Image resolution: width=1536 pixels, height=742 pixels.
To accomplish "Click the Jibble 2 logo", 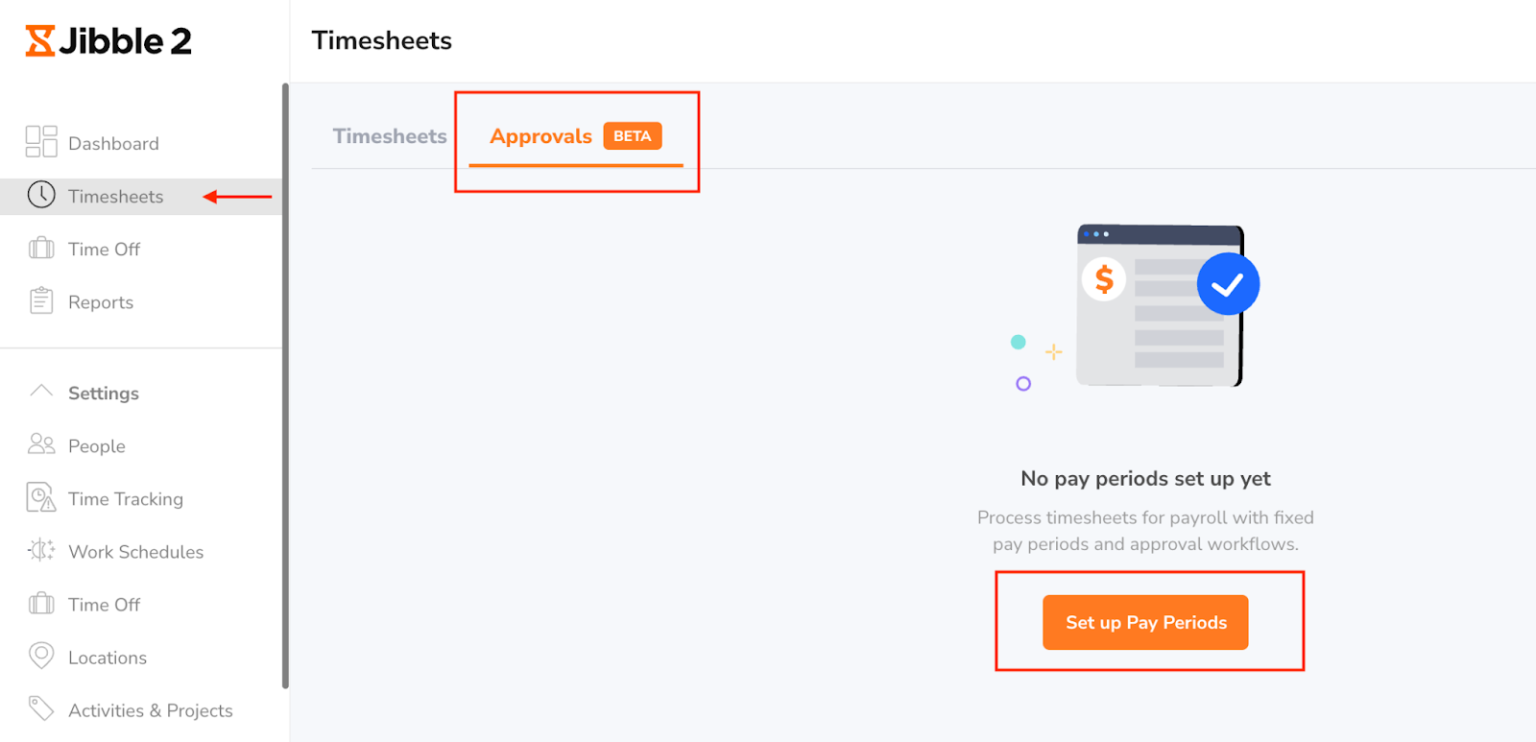I will point(107,40).
